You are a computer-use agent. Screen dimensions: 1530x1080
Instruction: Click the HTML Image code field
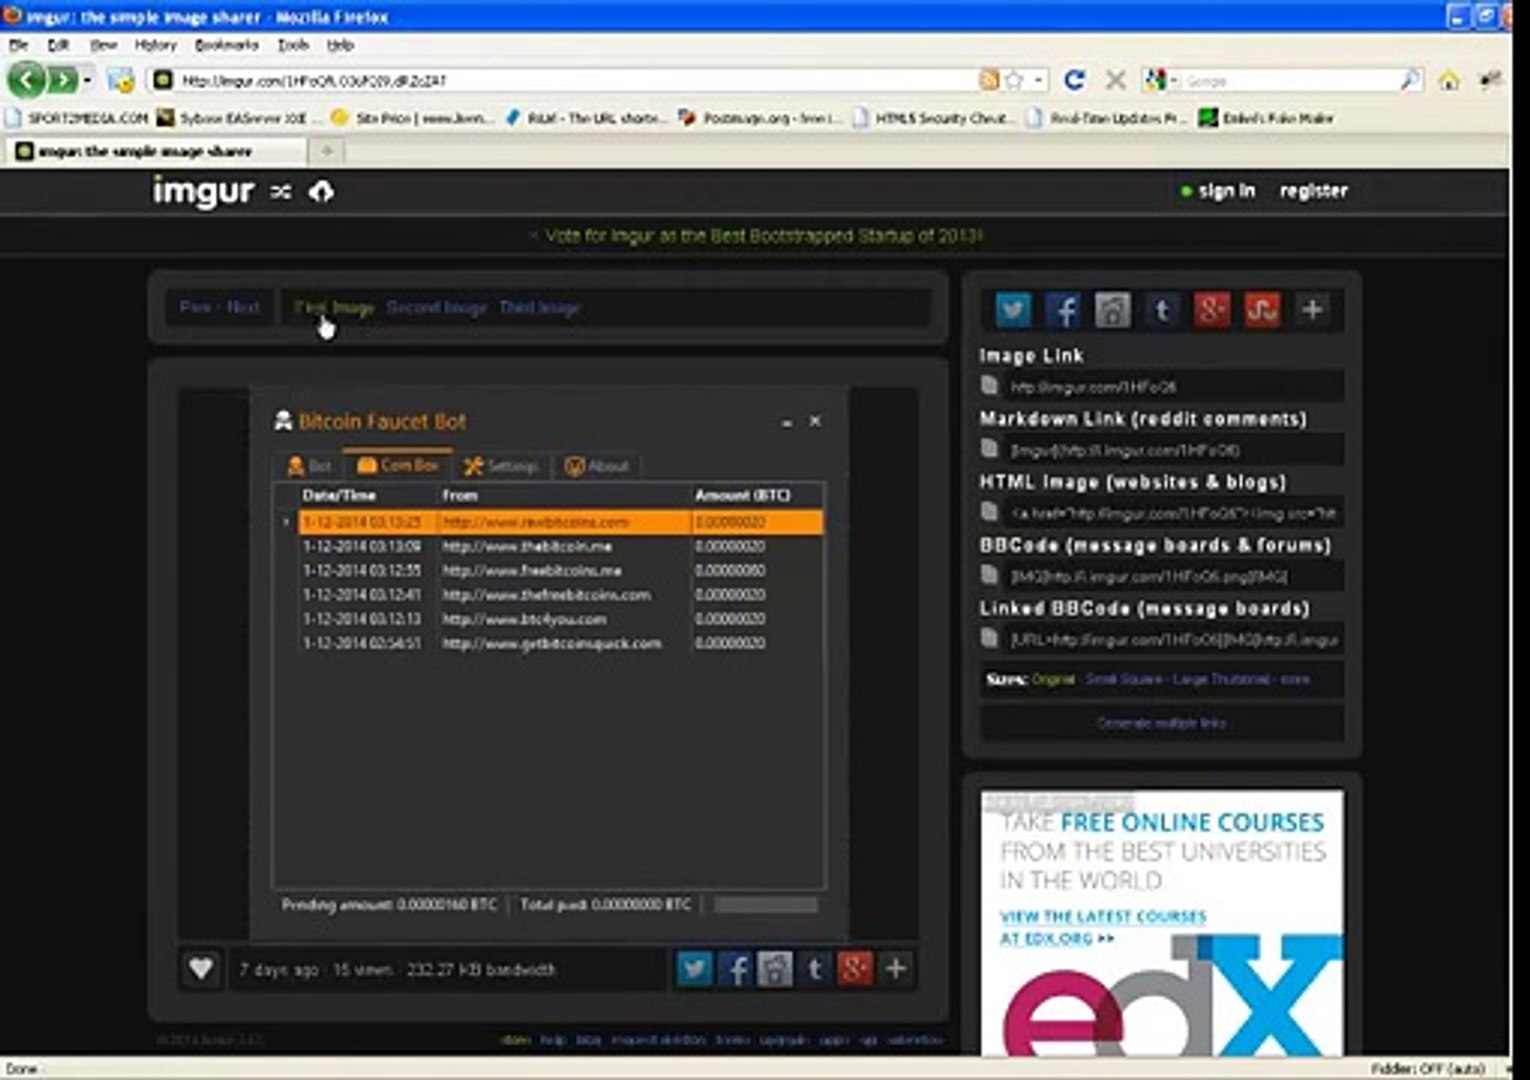(x=1174, y=513)
